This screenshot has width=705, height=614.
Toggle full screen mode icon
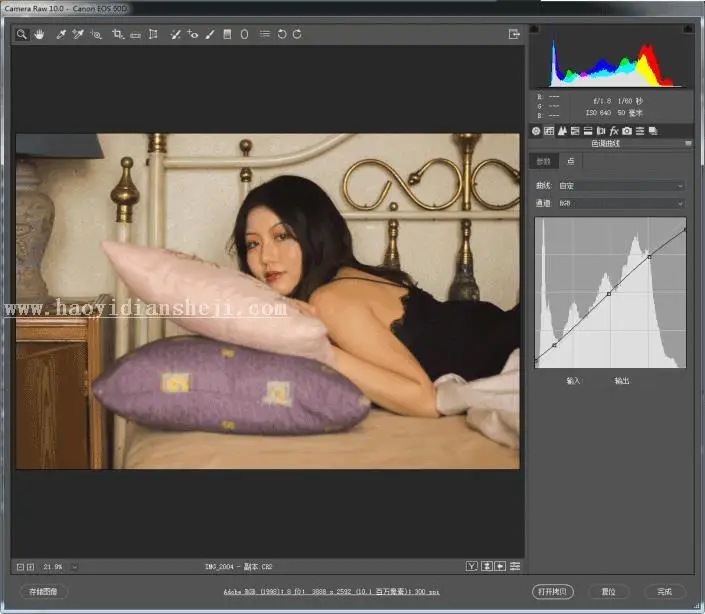[x=514, y=34]
